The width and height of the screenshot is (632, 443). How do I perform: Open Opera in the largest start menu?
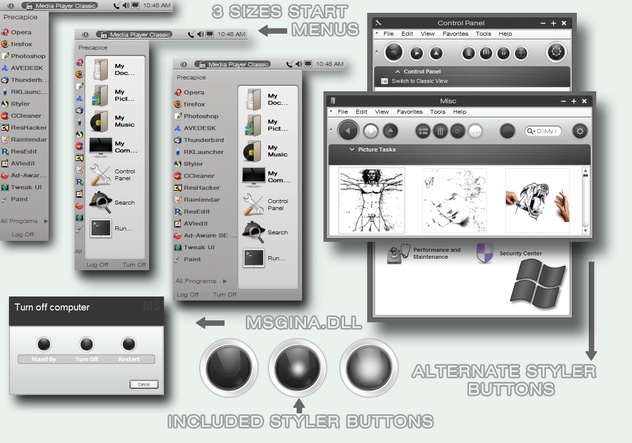[x=190, y=92]
